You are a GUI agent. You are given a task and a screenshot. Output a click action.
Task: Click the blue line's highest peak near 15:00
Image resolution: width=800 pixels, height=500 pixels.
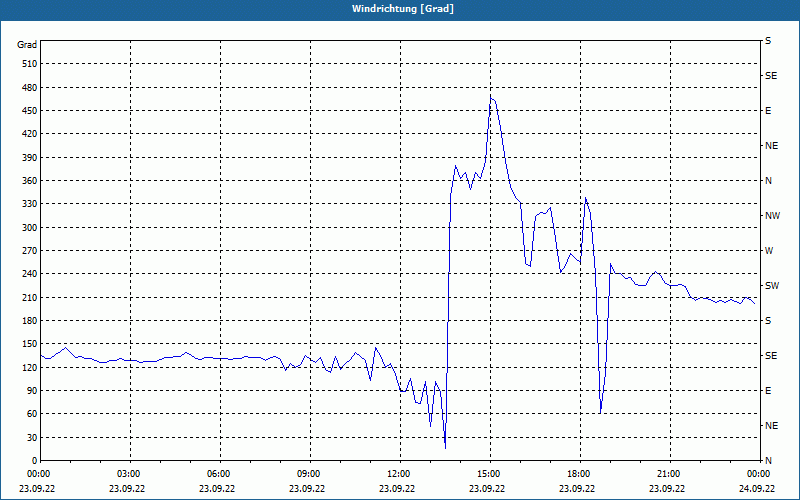[x=491, y=98]
